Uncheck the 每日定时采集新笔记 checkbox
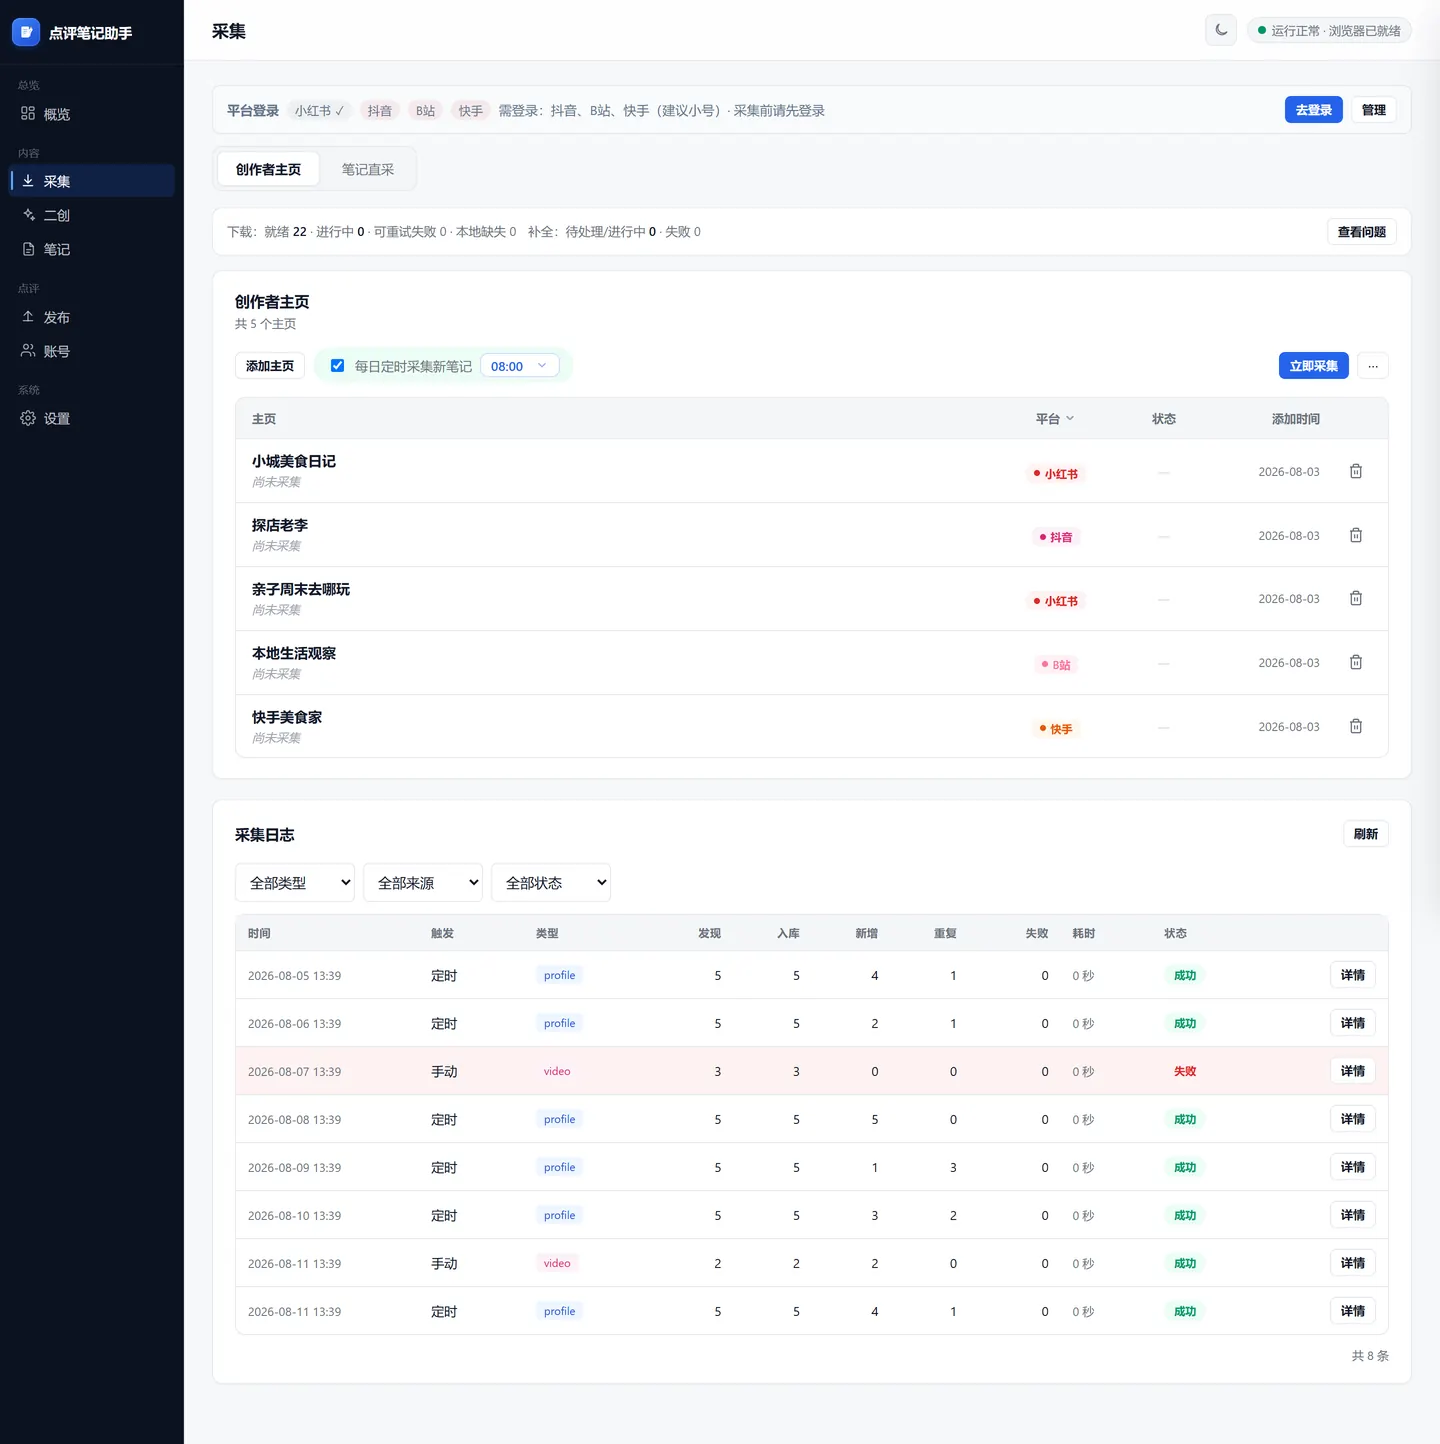 coord(338,366)
